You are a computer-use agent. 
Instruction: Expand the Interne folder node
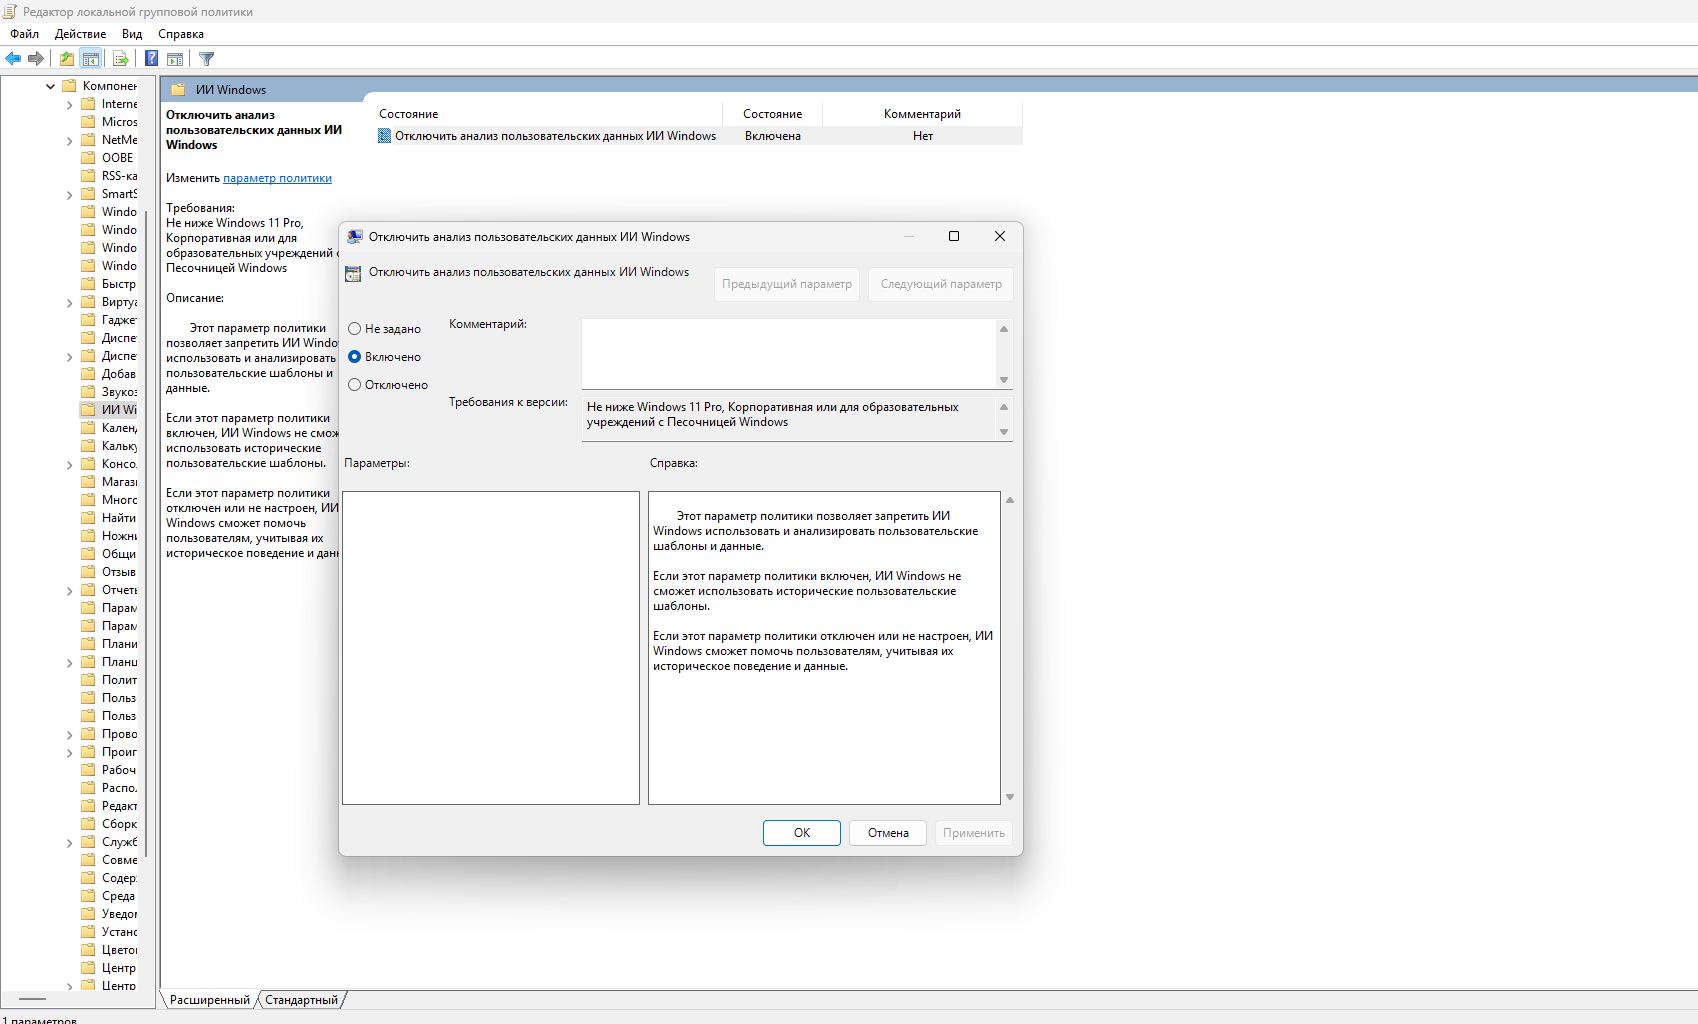click(x=69, y=104)
